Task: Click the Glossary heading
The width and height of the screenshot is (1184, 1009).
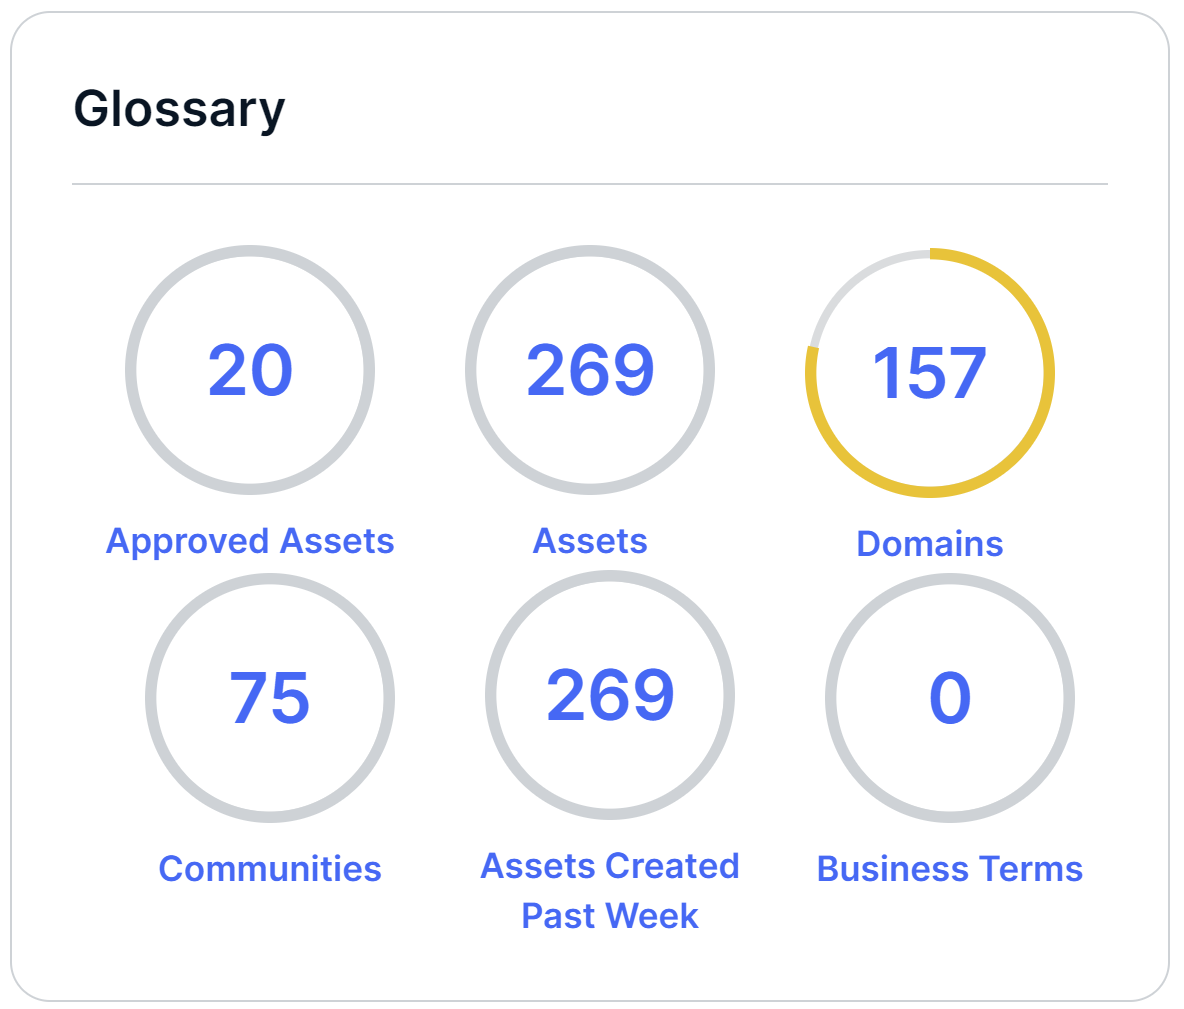Action: (179, 109)
